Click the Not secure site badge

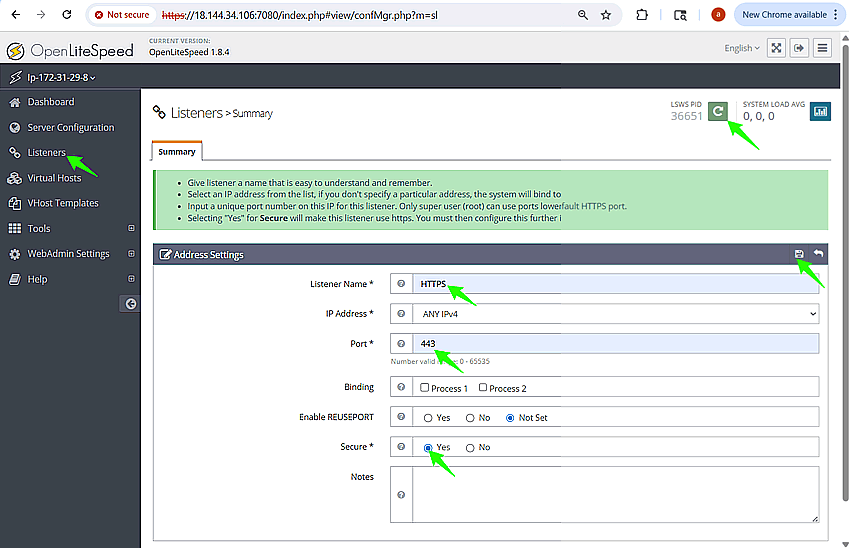[x=122, y=15]
